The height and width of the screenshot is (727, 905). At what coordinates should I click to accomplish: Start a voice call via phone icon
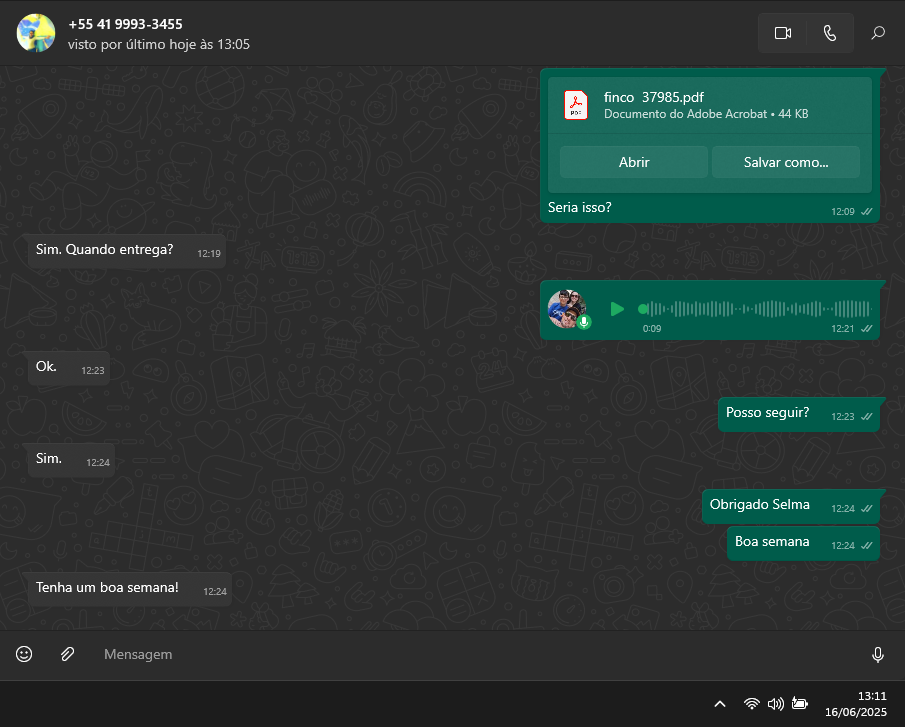[829, 33]
